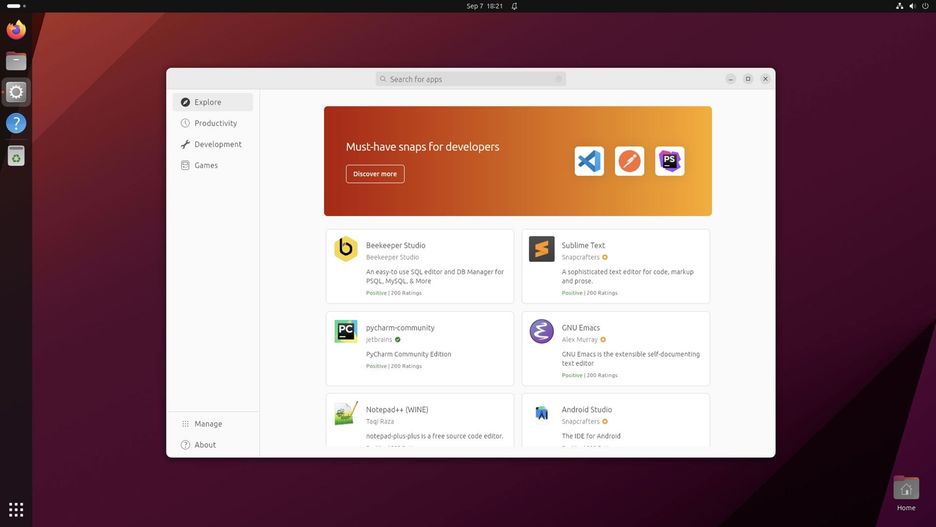Open the pycharm-community app title
This screenshot has width=936, height=527.
pyautogui.click(x=400, y=328)
